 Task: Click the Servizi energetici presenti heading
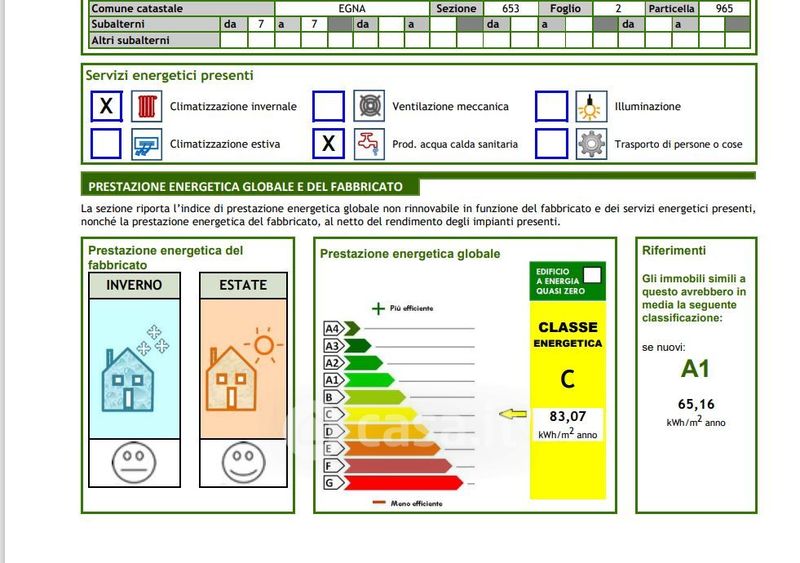click(x=169, y=76)
